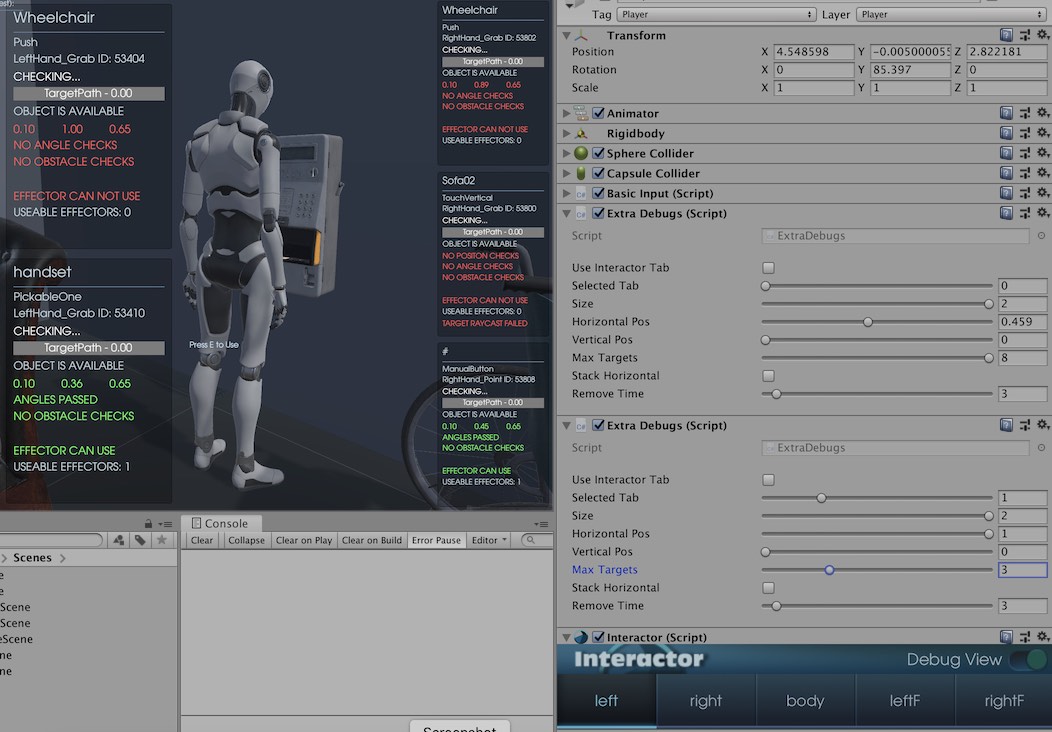Click the search by type icon
Viewport: 1052px width, 732px height.
(119, 540)
